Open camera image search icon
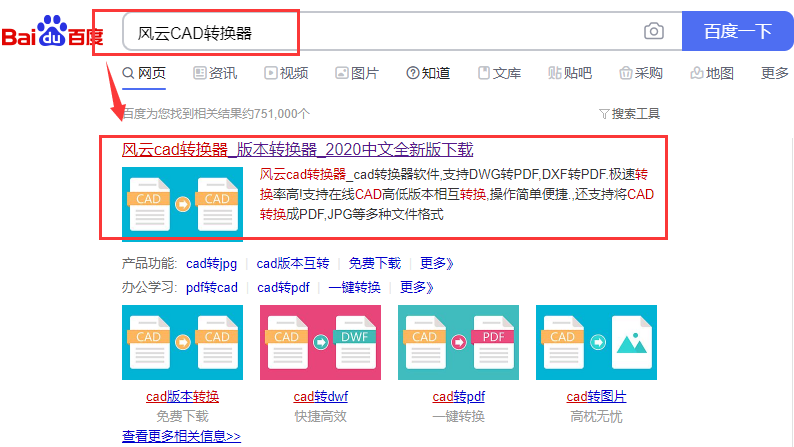This screenshot has width=794, height=447. tap(654, 31)
